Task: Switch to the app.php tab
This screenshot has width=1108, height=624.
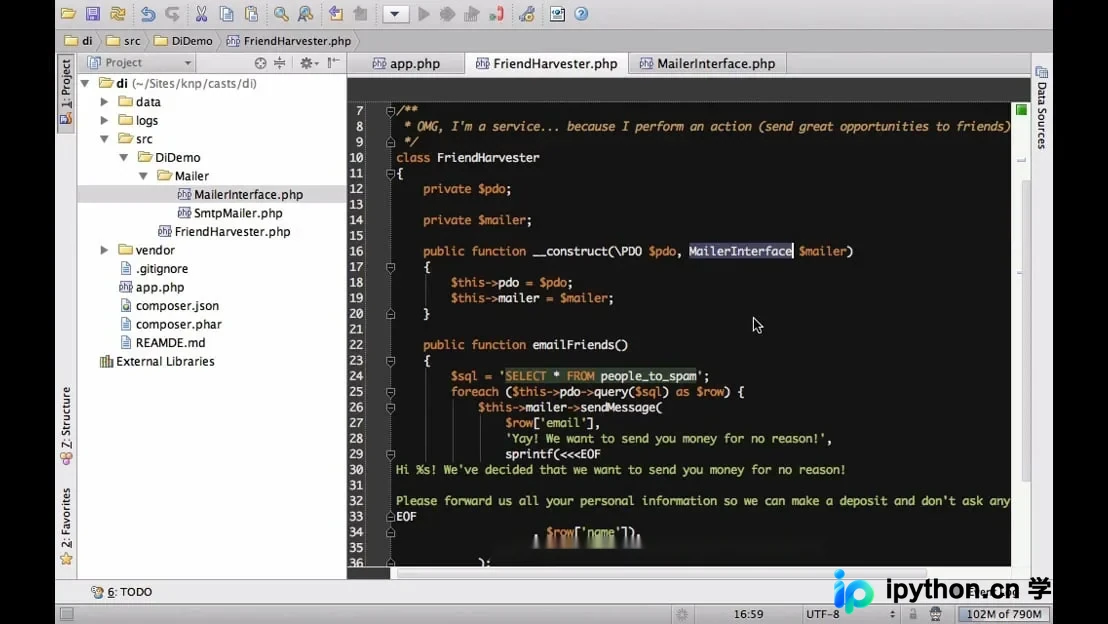Action: pos(406,64)
